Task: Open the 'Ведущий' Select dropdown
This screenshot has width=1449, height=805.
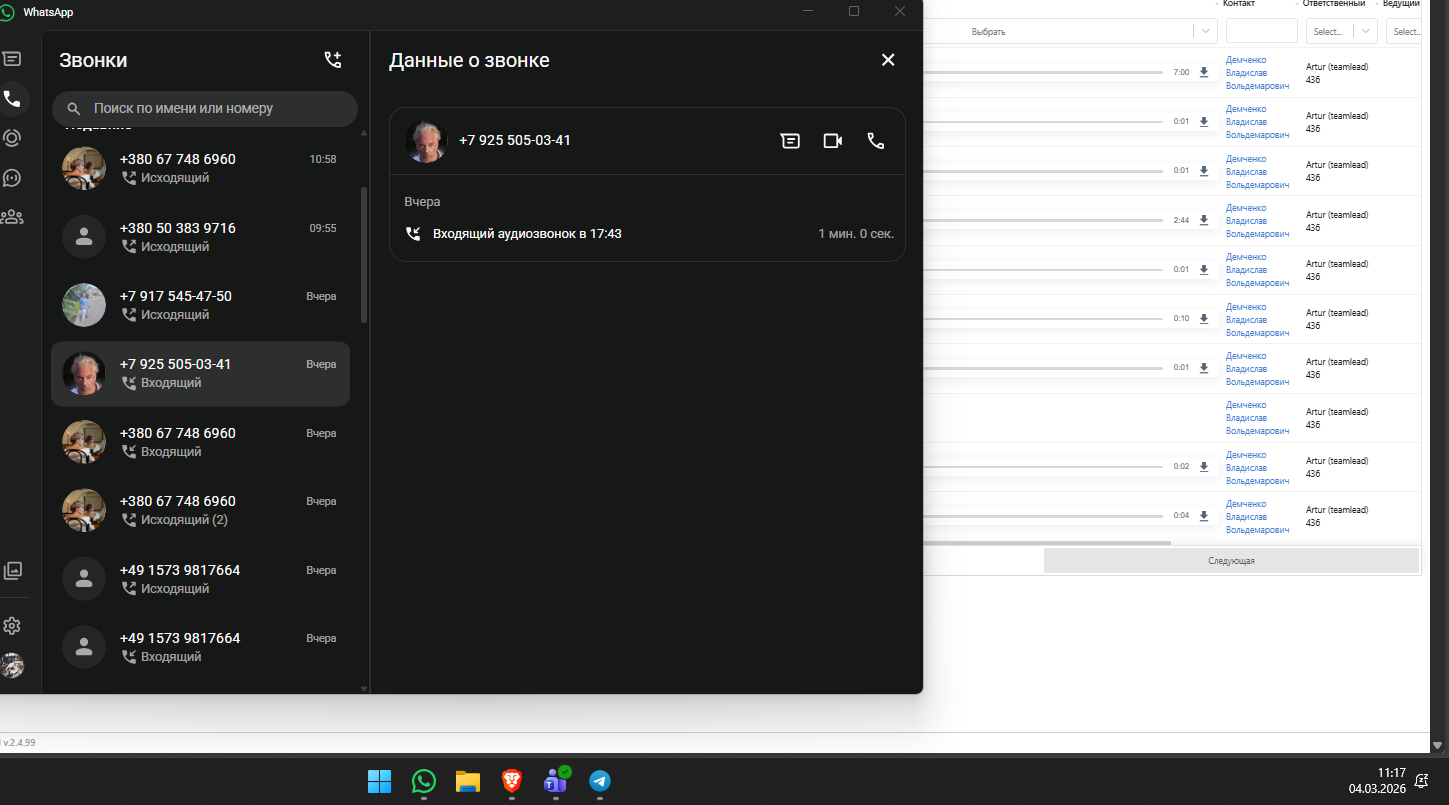Action: 1406,31
